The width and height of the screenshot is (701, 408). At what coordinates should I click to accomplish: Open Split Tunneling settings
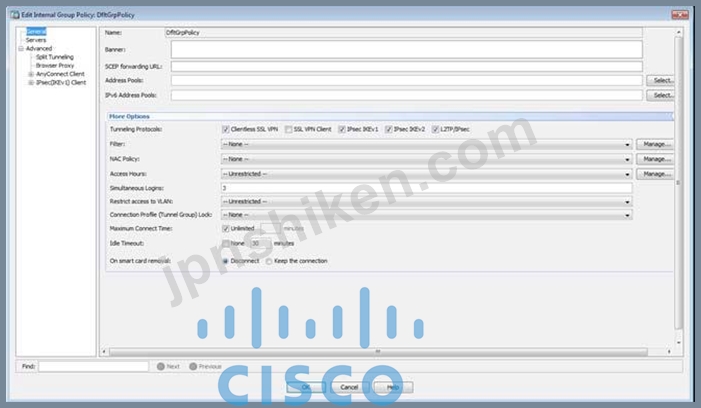pyautogui.click(x=55, y=57)
